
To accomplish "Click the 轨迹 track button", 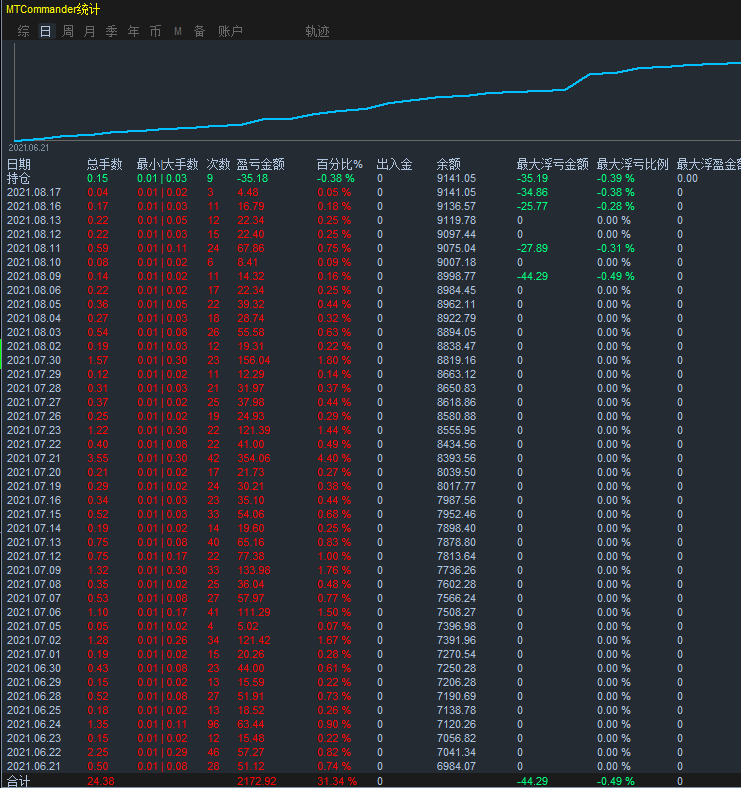I will click(x=317, y=31).
